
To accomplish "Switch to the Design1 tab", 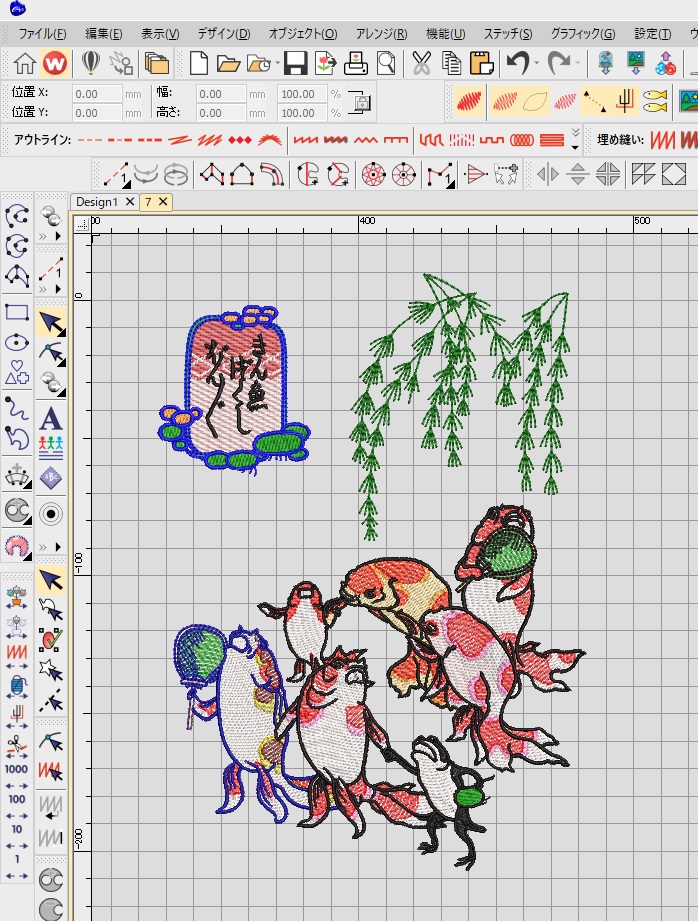I will [97, 202].
